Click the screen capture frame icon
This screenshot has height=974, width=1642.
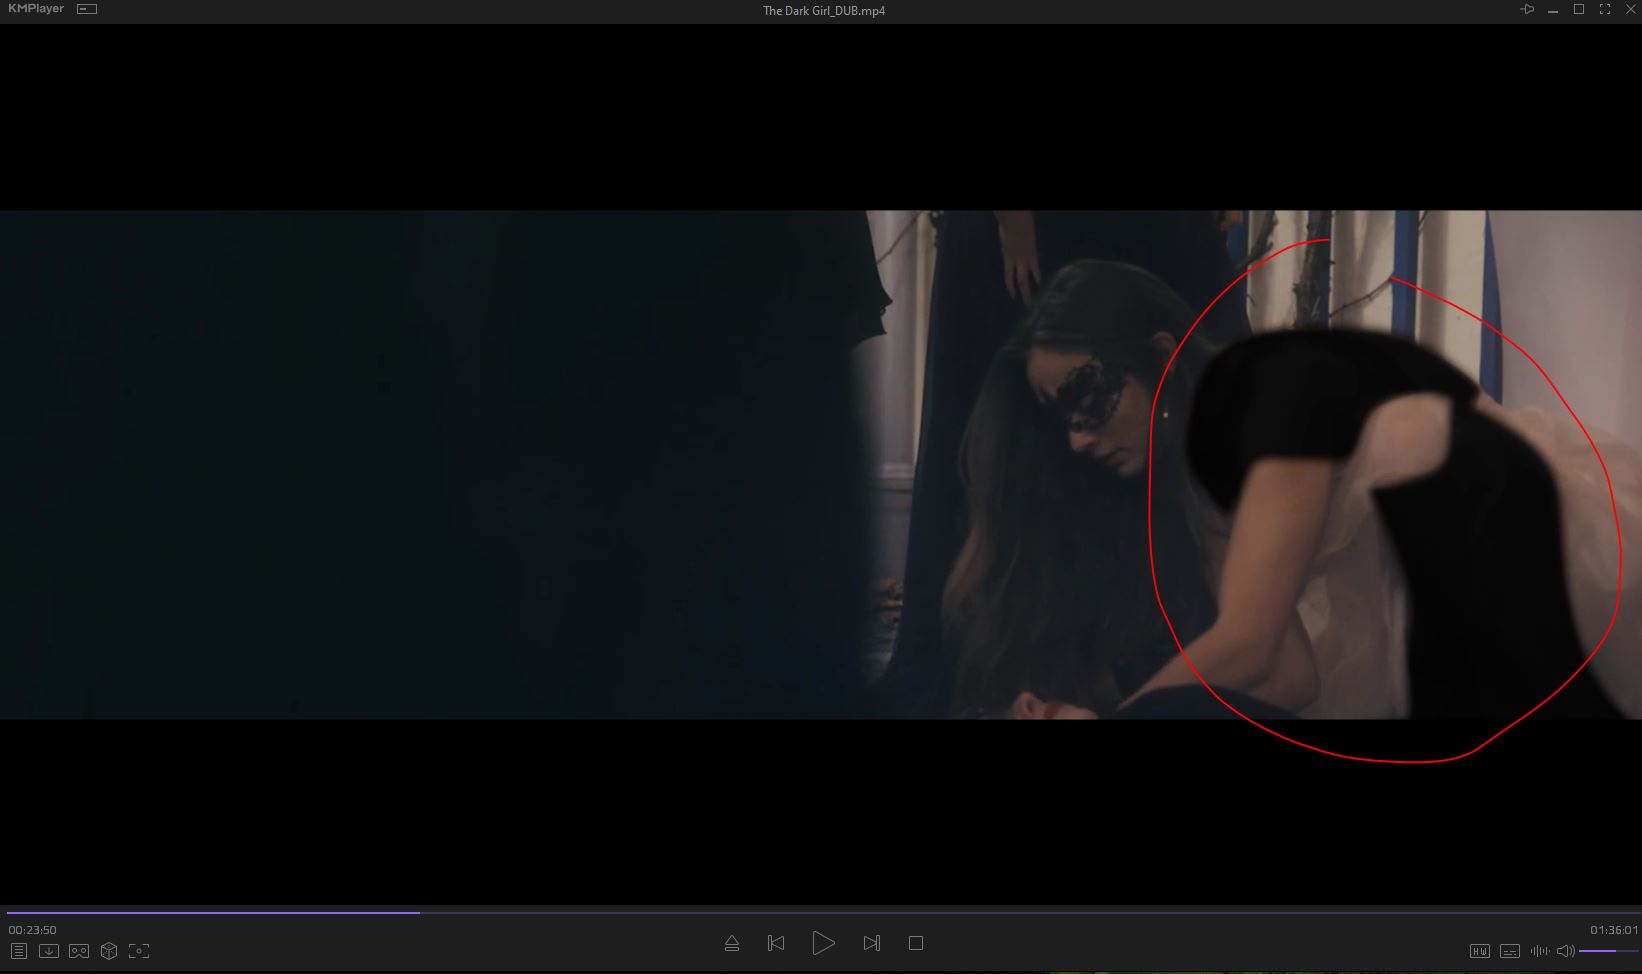[139, 951]
